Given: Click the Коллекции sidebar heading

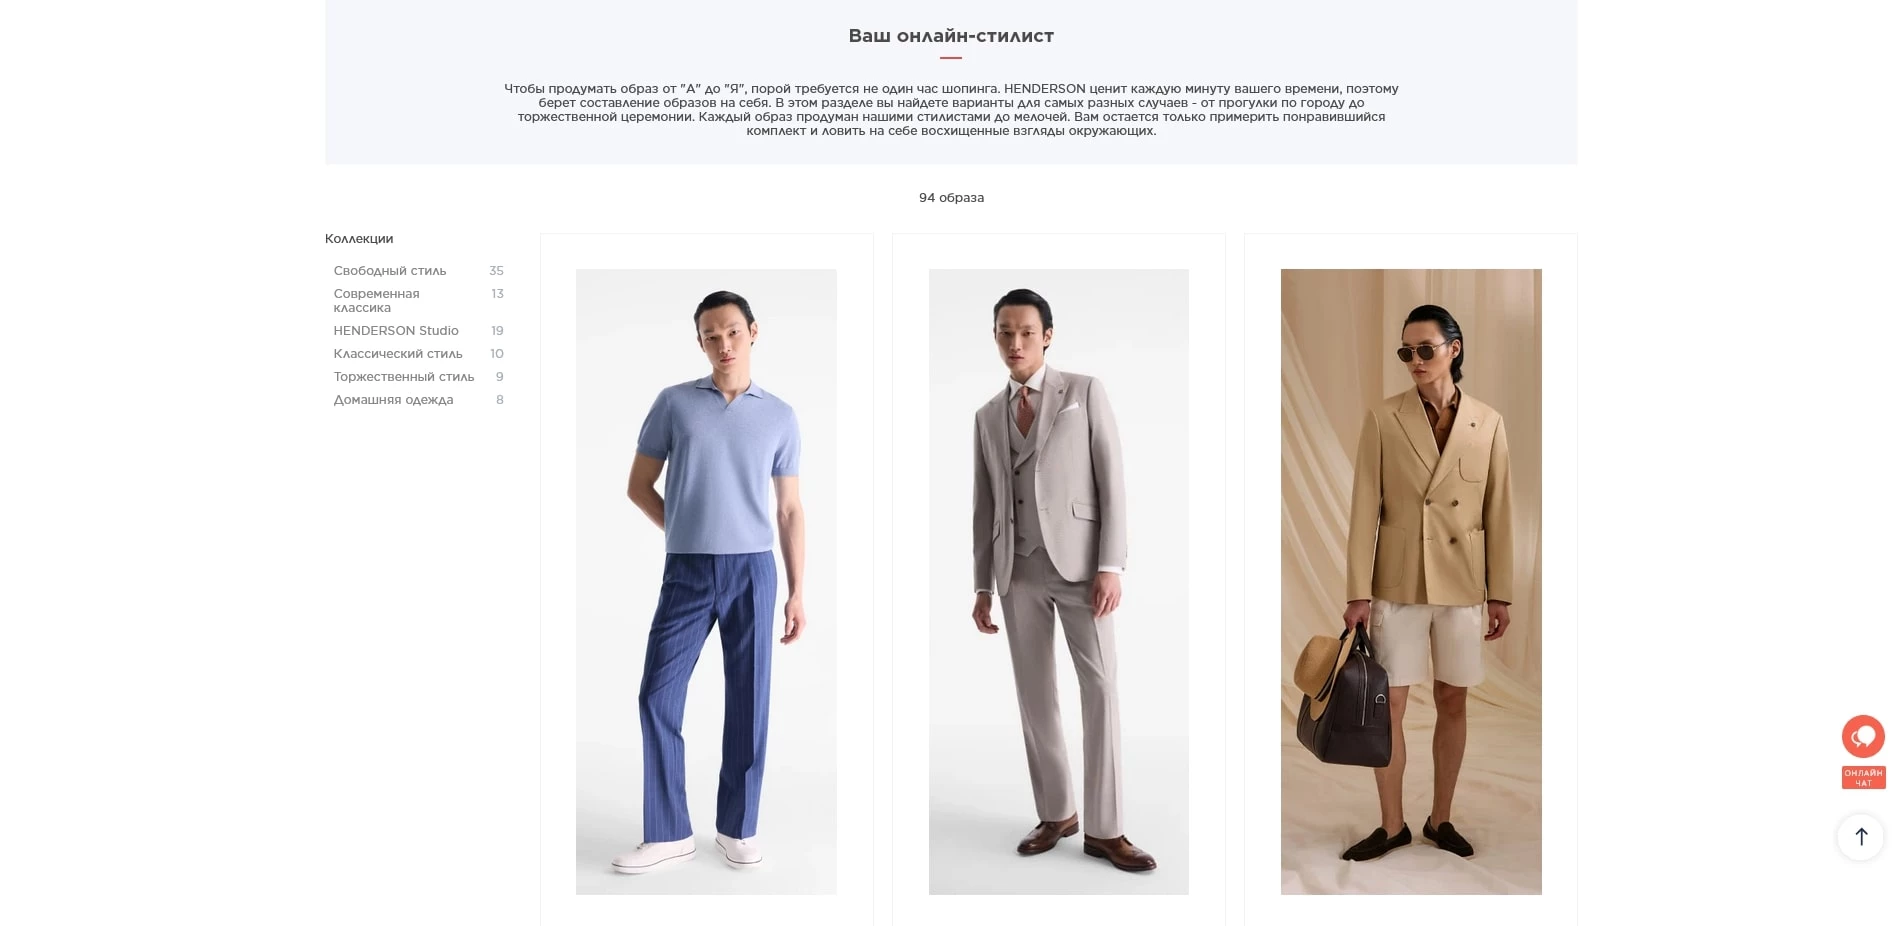Looking at the screenshot, I should pyautogui.click(x=359, y=239).
